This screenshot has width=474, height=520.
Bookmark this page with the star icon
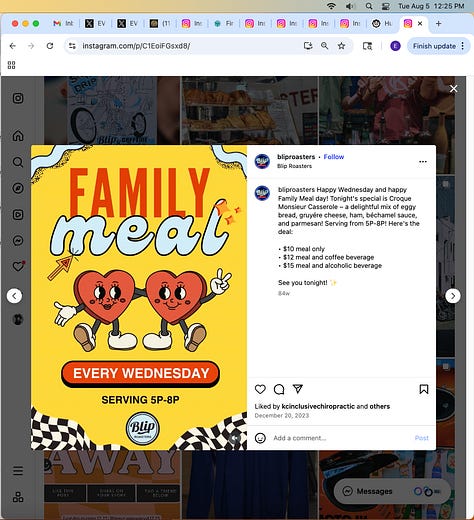pos(341,46)
